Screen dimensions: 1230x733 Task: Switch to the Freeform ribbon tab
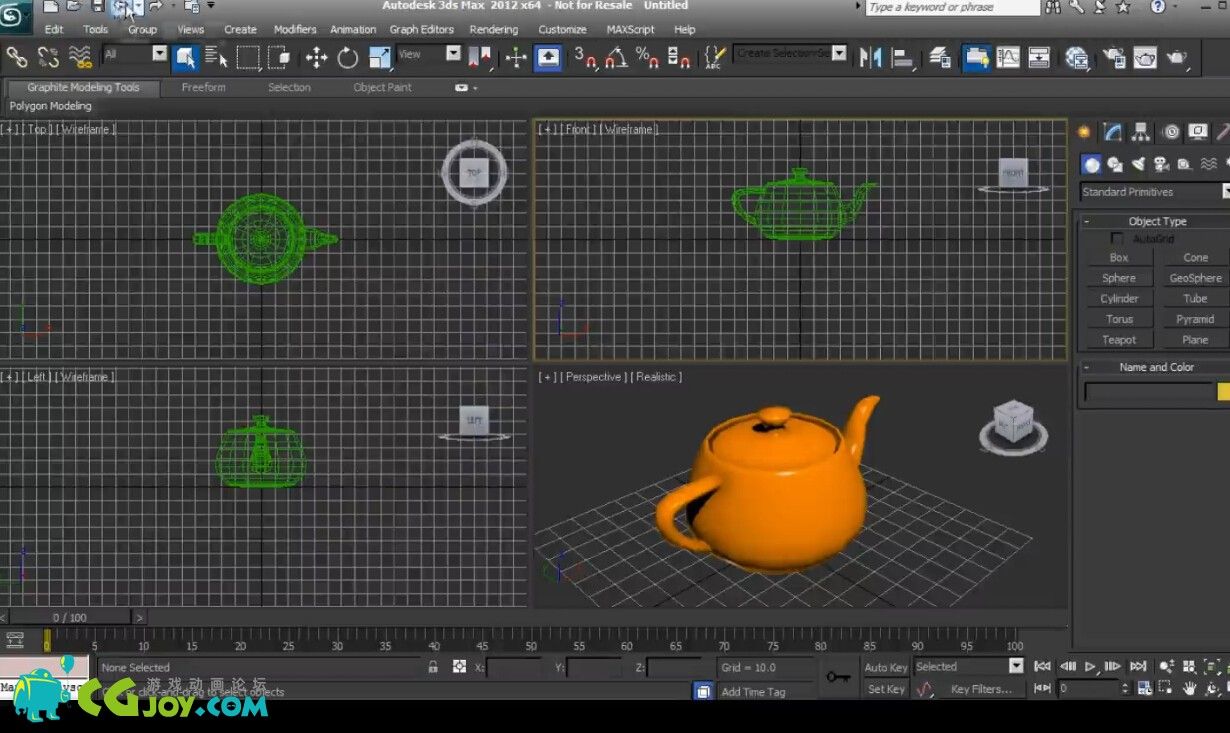coord(204,88)
